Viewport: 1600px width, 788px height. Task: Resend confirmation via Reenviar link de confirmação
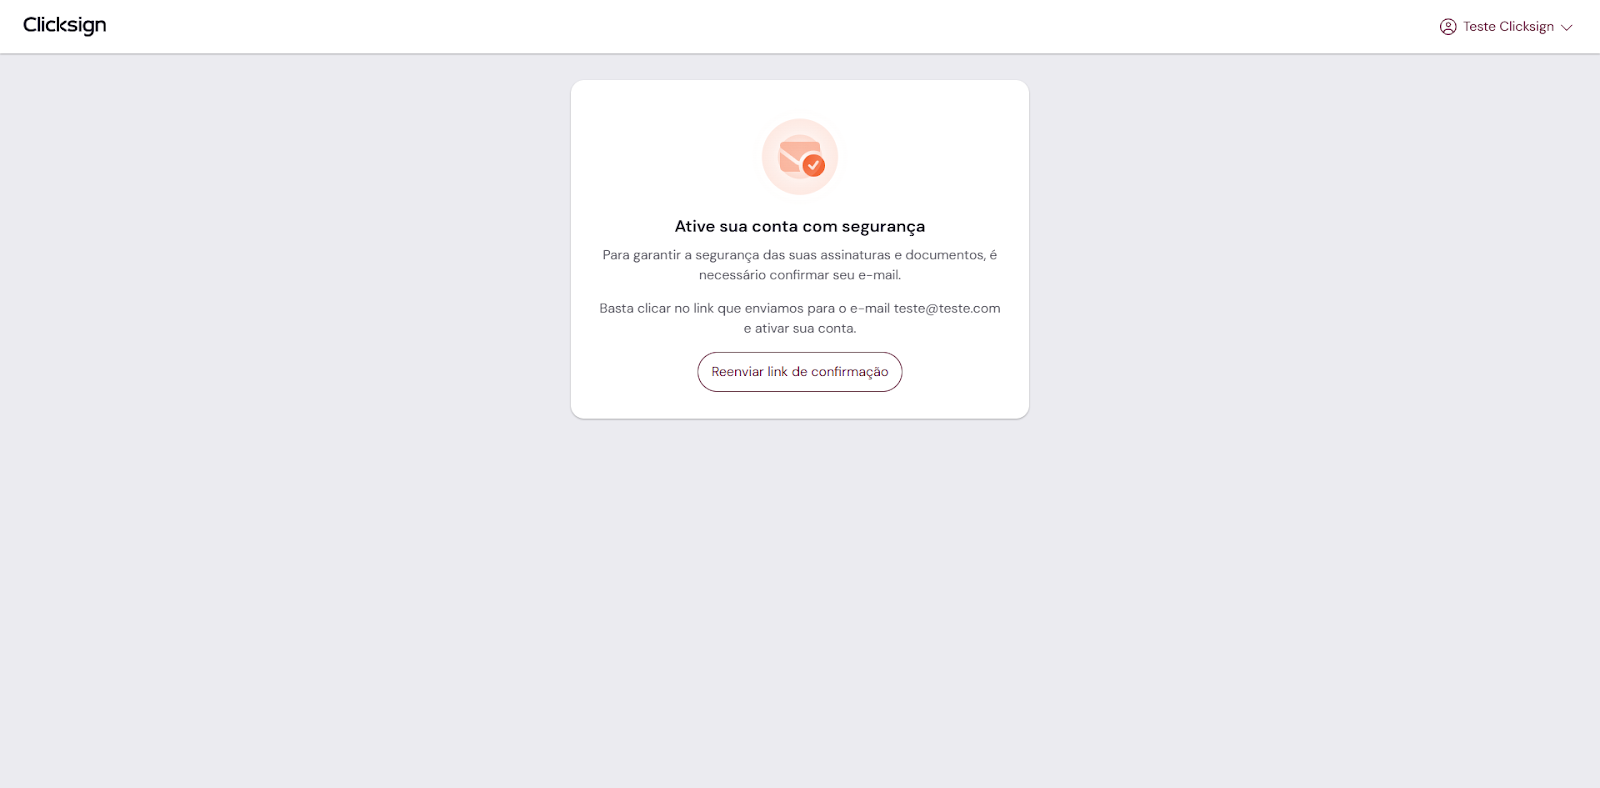click(x=800, y=372)
